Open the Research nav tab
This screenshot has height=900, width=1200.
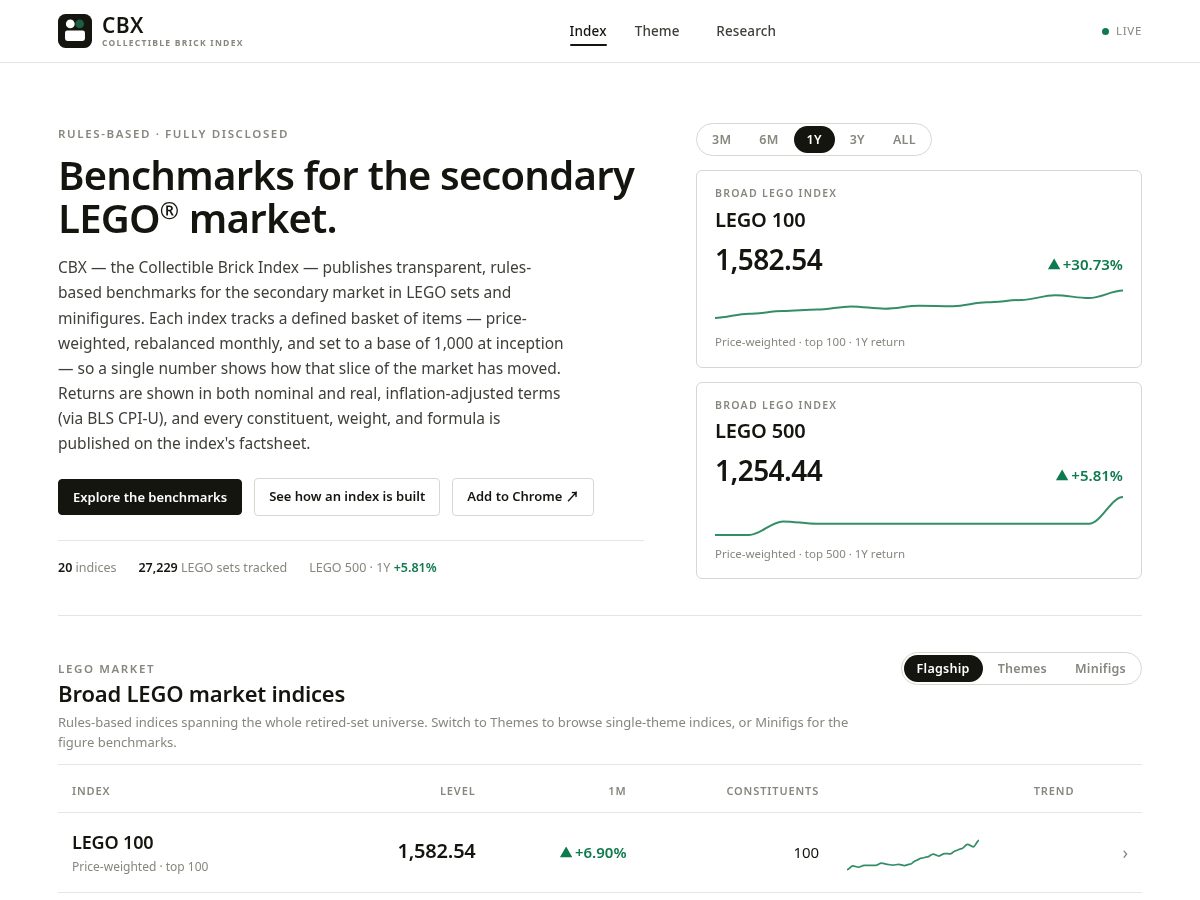[x=746, y=31]
